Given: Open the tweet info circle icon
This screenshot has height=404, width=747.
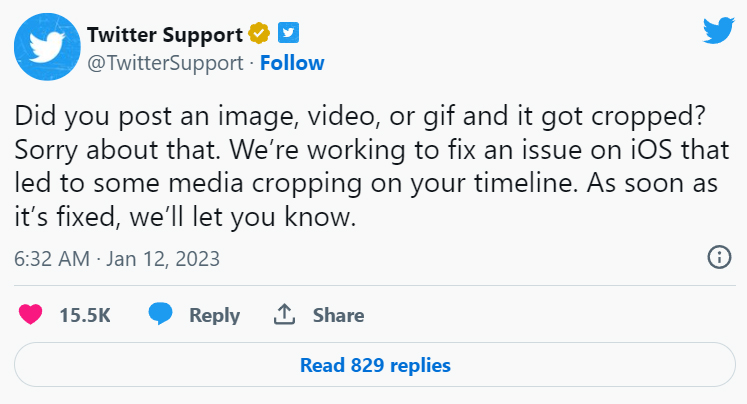Looking at the screenshot, I should (719, 257).
